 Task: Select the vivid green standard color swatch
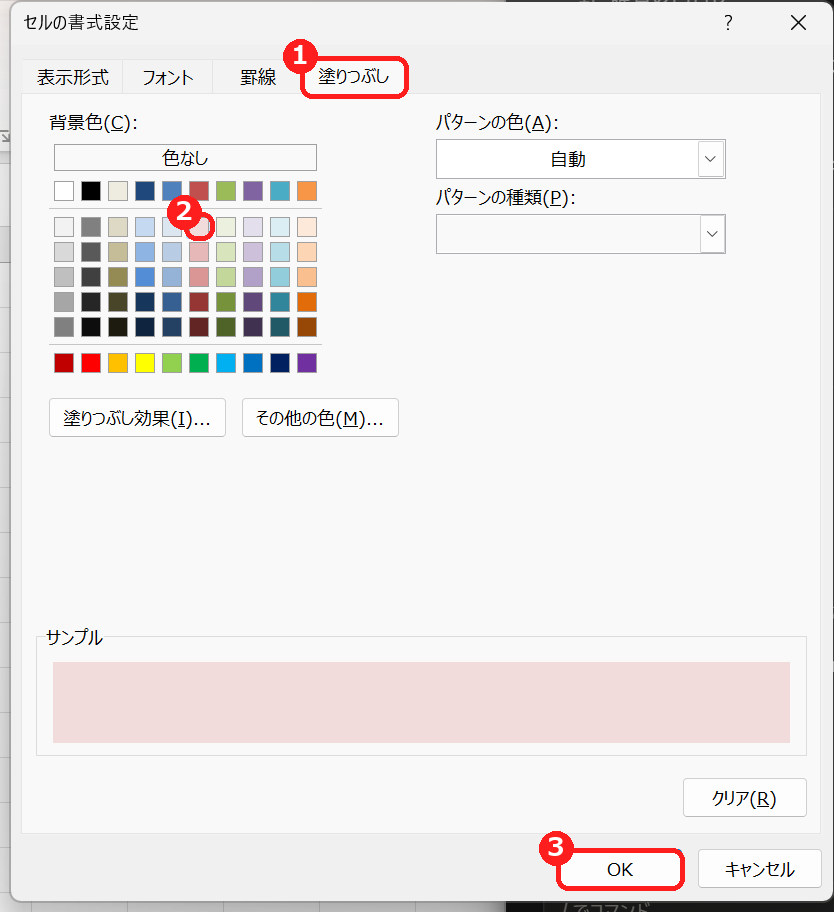[199, 363]
